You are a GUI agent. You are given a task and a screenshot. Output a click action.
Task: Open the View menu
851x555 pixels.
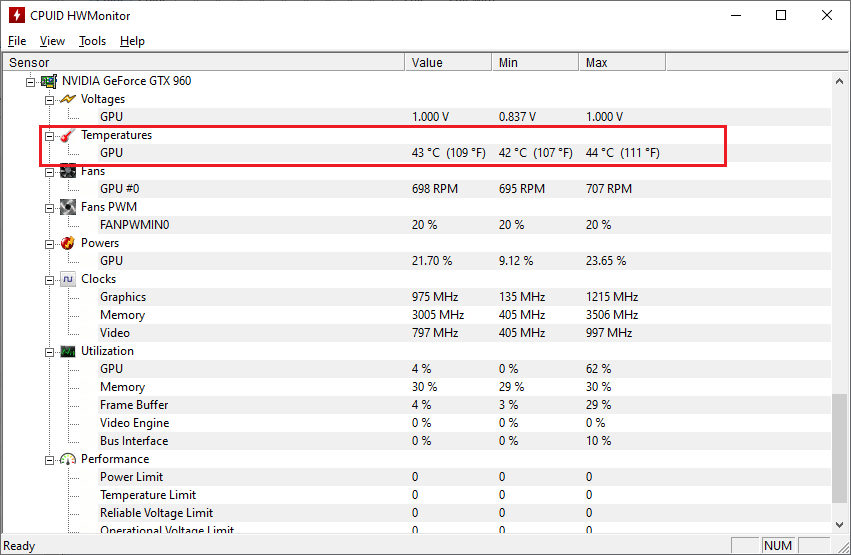pos(52,41)
